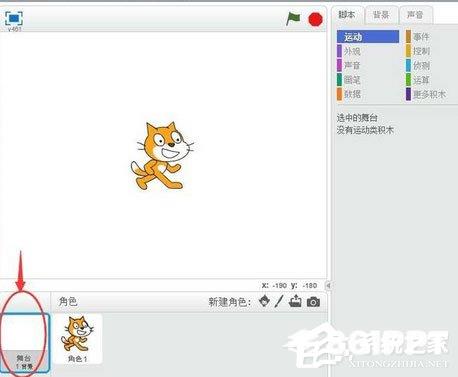Select the 舞台 backdrop thumbnail
The image size is (458, 377).
[24, 343]
